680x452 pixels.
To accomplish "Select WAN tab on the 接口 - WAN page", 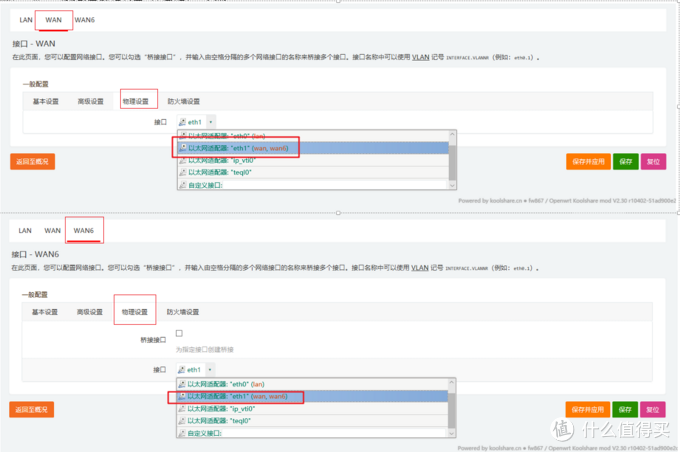I will [x=53, y=20].
